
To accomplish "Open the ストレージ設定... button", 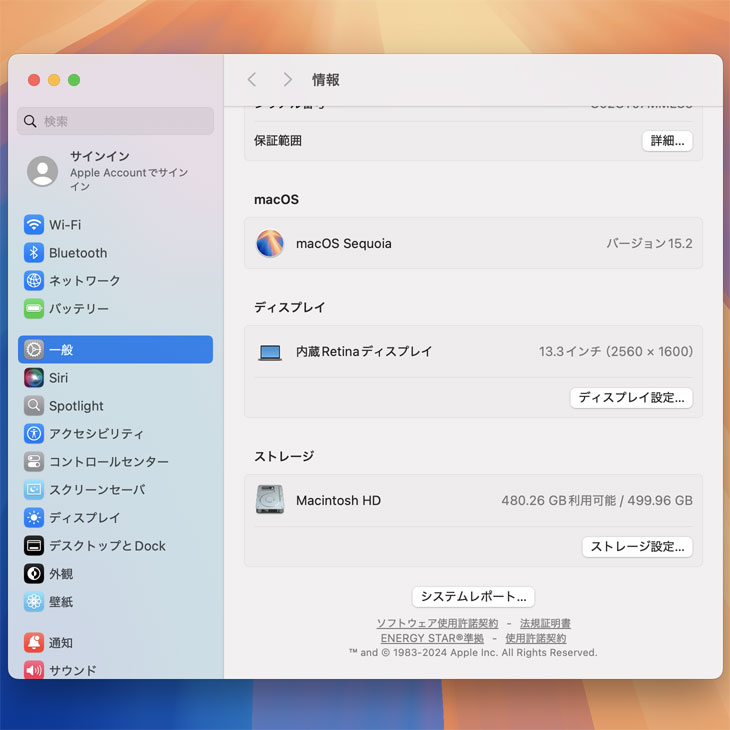I will coord(637,547).
